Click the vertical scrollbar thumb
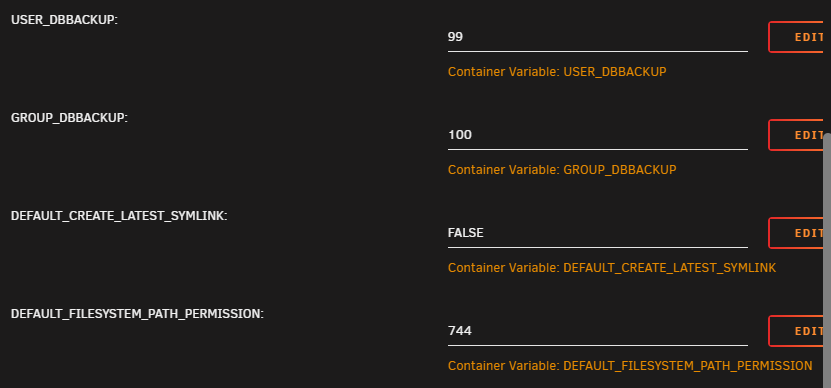Image resolution: width=831 pixels, height=388 pixels. coord(827,260)
